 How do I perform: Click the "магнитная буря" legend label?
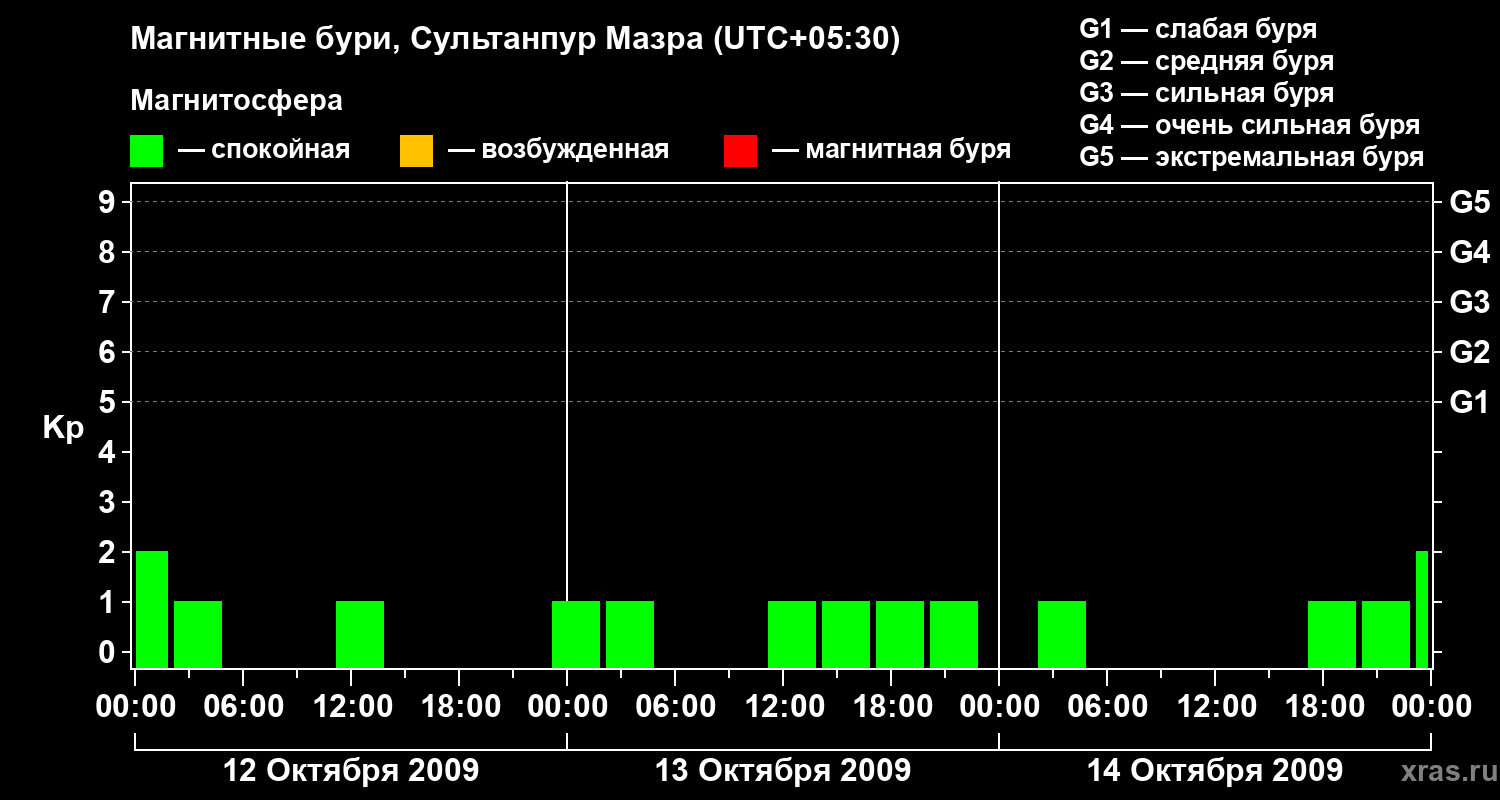908,151
